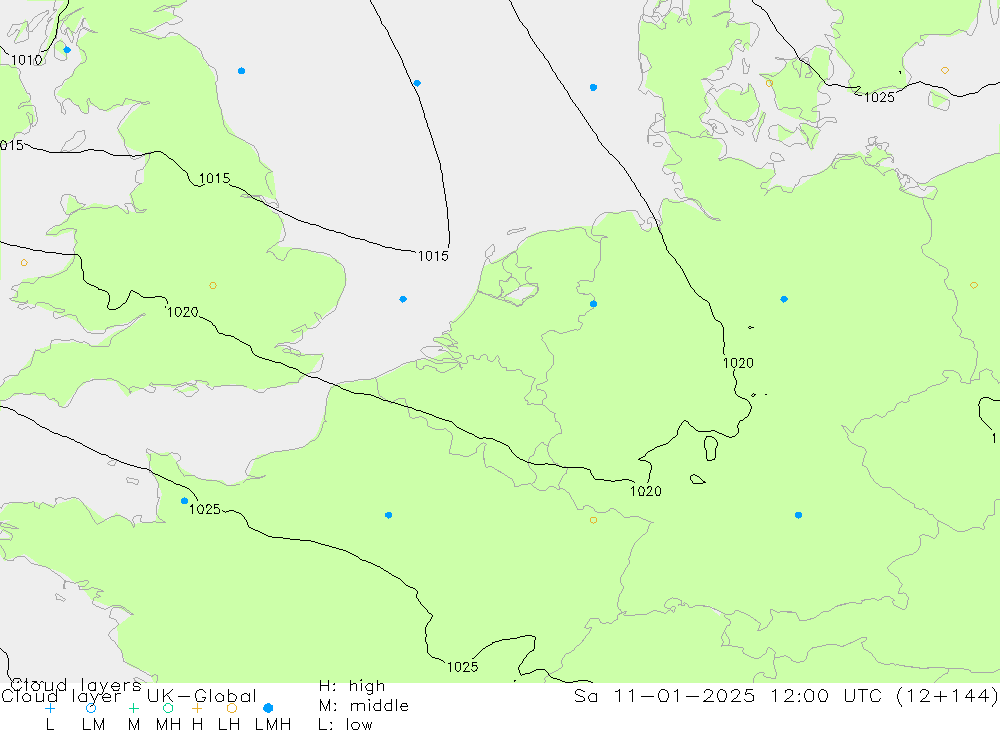Click the 'M: middle' legend text
Image resolution: width=1000 pixels, height=733 pixels.
364,706
